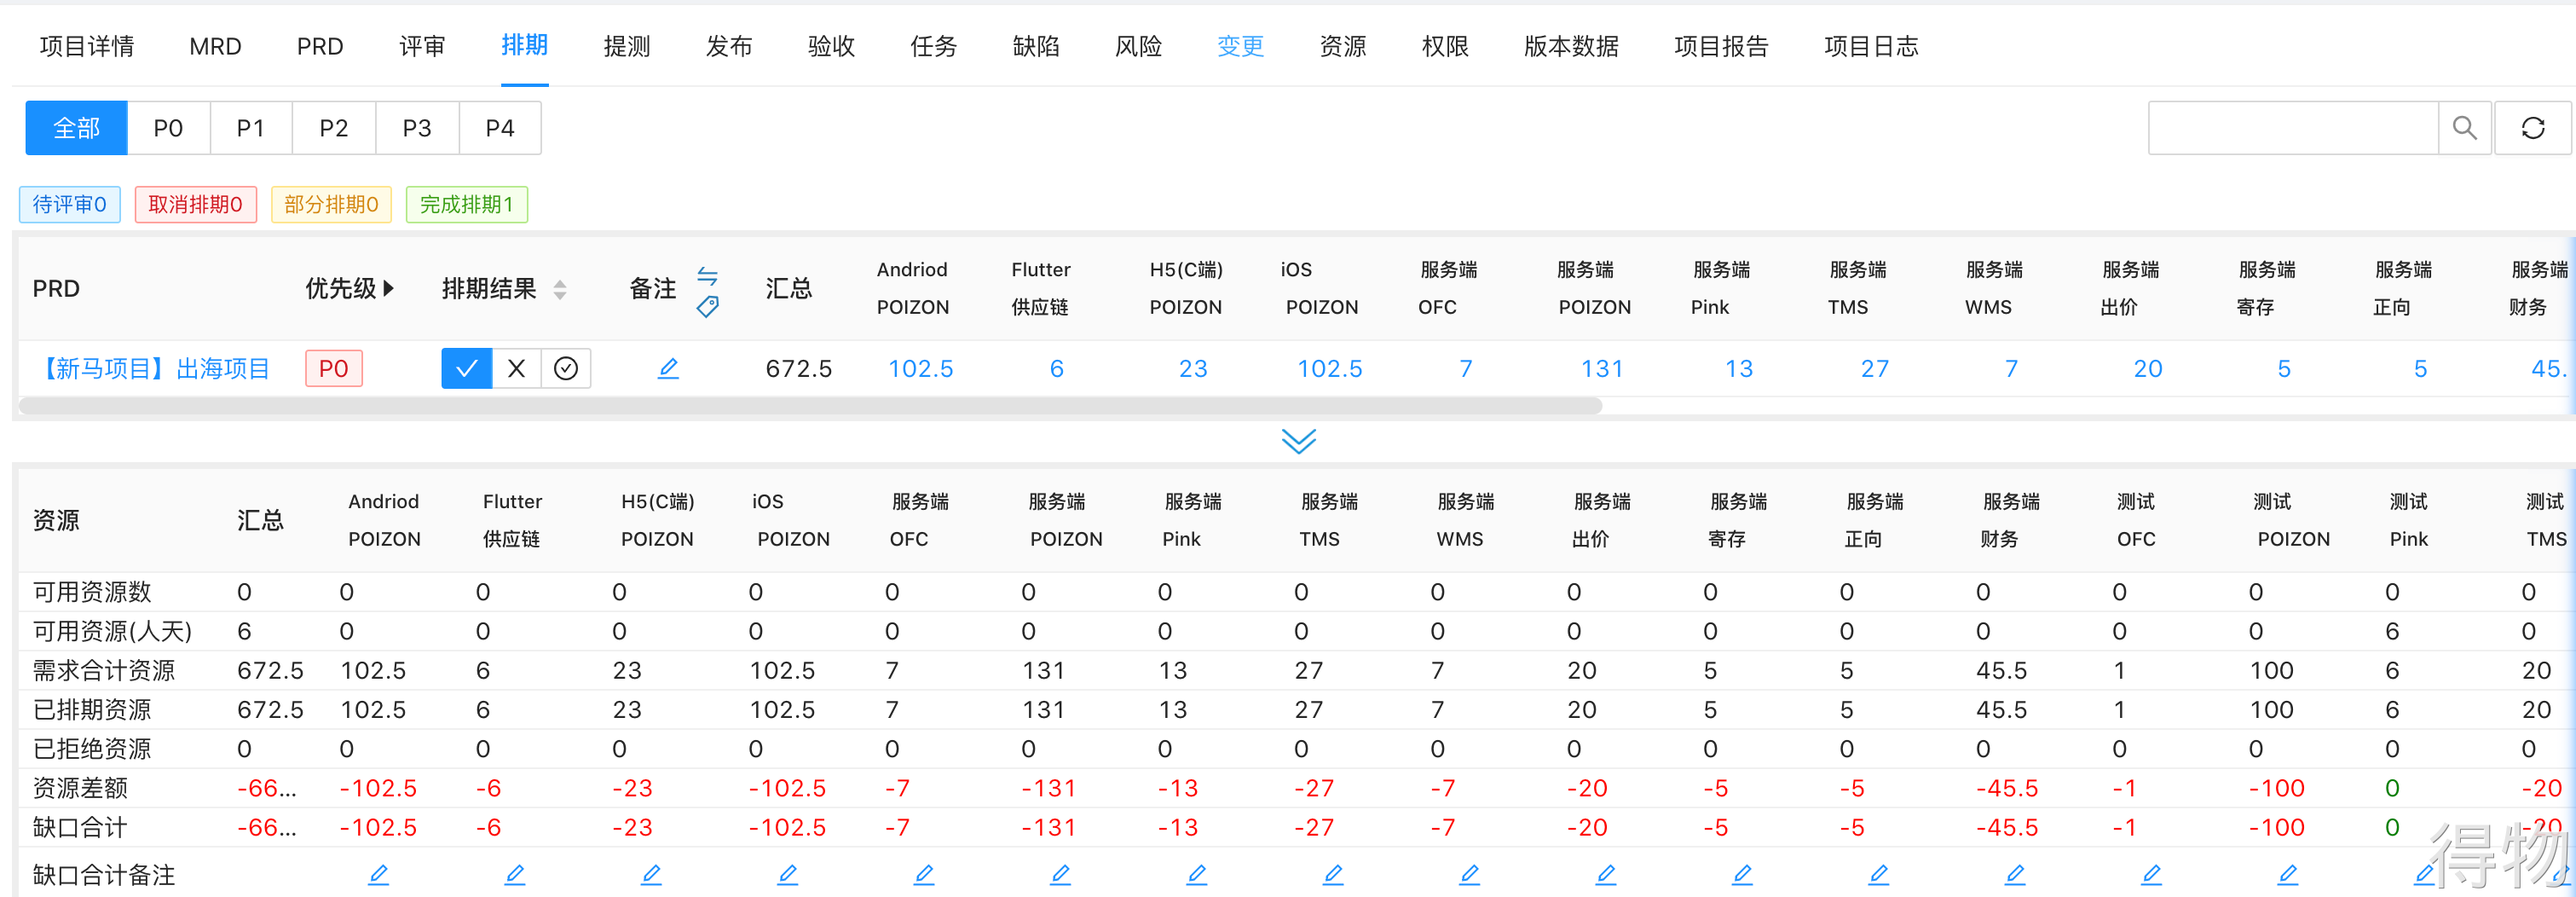
Task: Sort by 排期结果 column arrows
Action: click(560, 290)
